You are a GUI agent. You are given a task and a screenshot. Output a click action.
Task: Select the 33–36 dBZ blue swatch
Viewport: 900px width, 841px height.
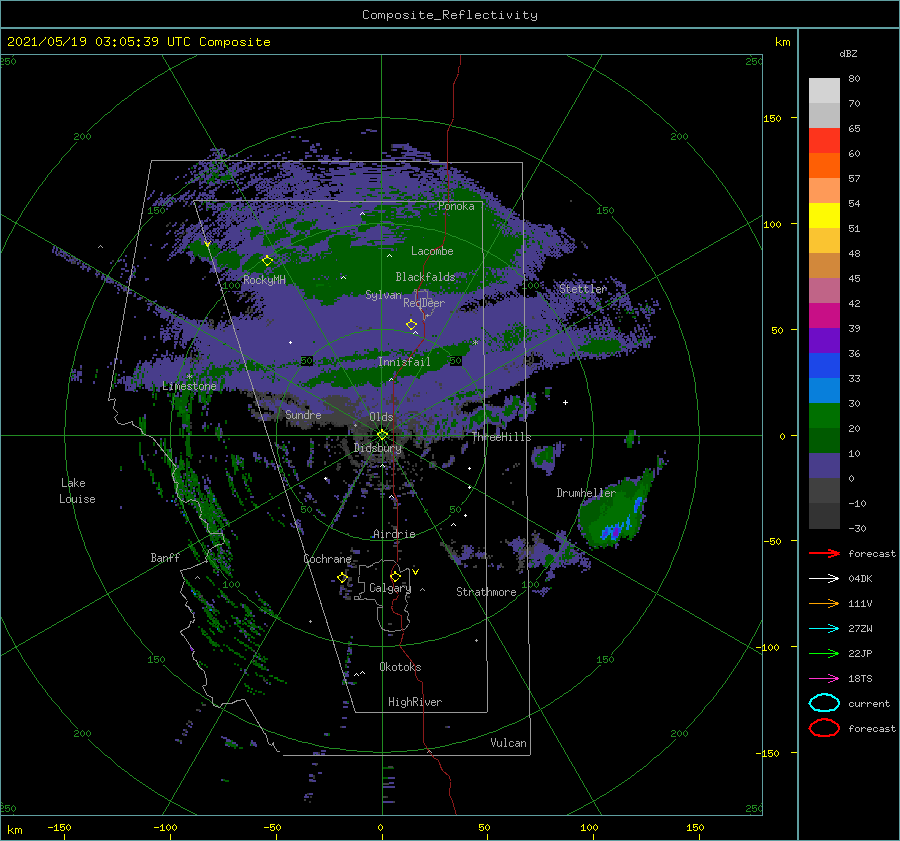pos(824,366)
